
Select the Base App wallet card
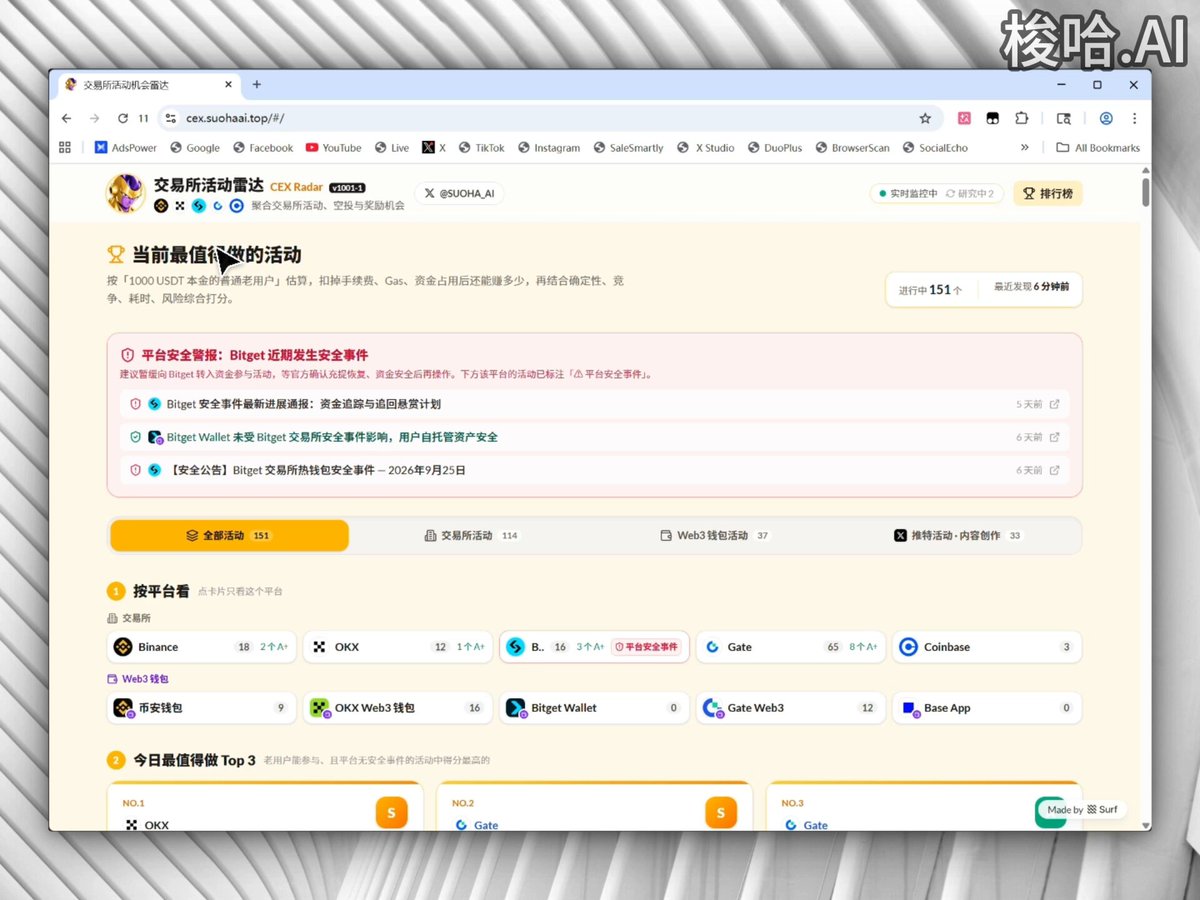pos(987,708)
